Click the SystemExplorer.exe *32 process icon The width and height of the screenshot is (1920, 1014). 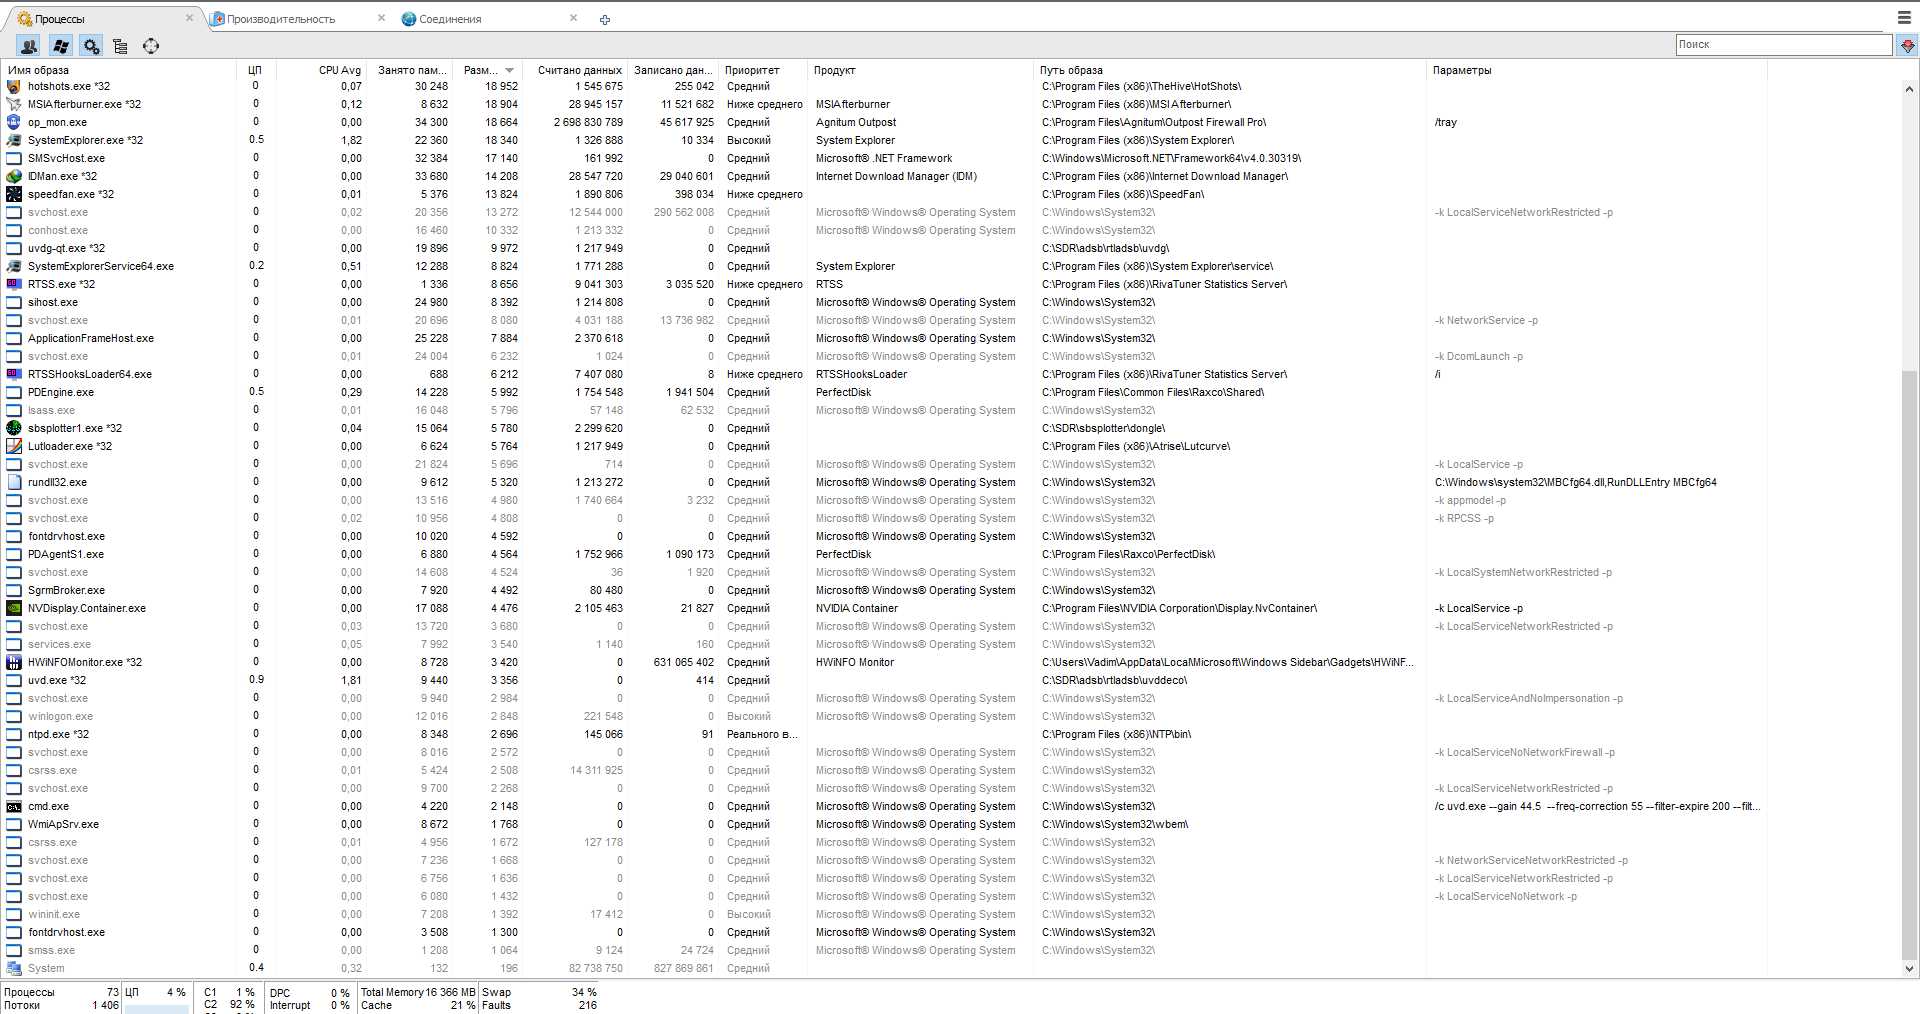click(x=14, y=140)
